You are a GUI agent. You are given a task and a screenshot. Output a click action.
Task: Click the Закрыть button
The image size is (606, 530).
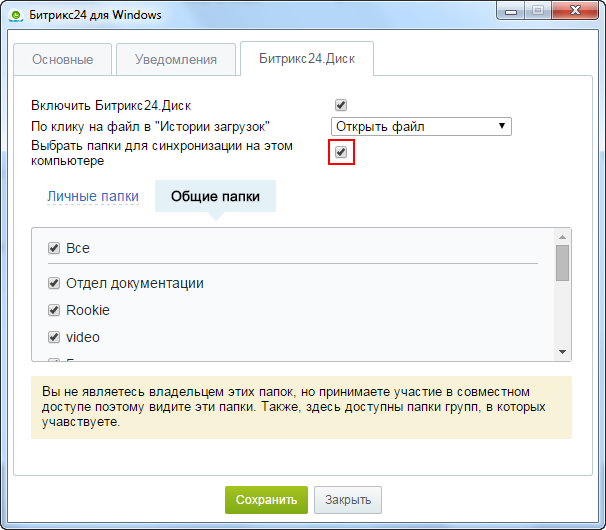tap(348, 500)
